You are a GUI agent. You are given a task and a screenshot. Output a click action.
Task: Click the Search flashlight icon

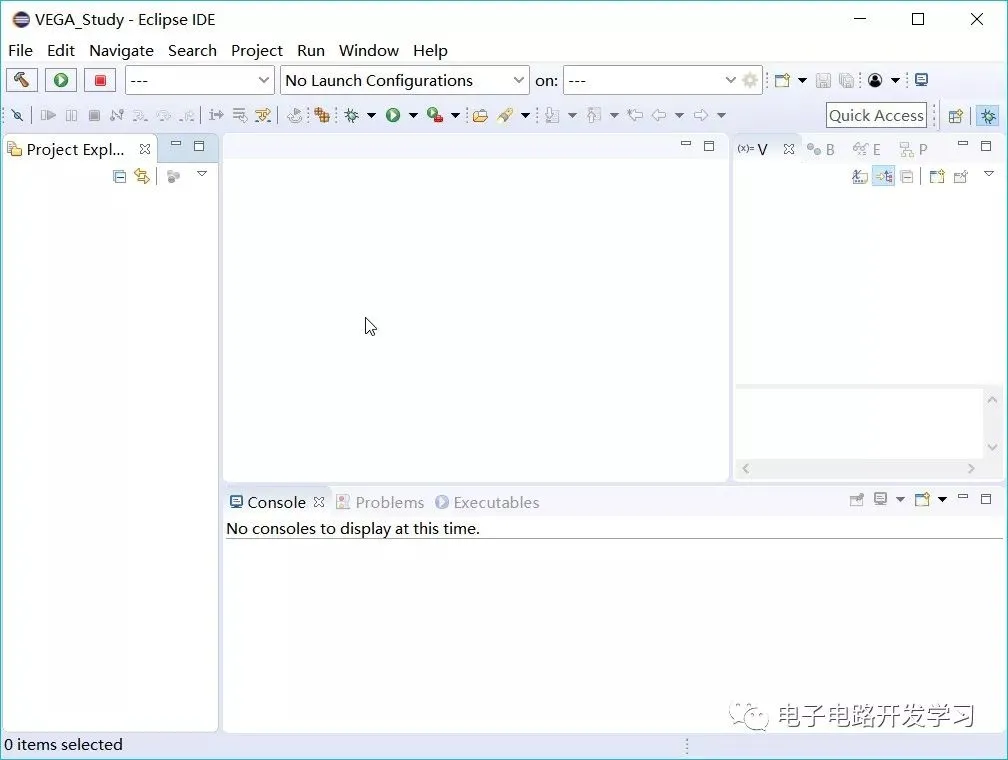(x=505, y=115)
